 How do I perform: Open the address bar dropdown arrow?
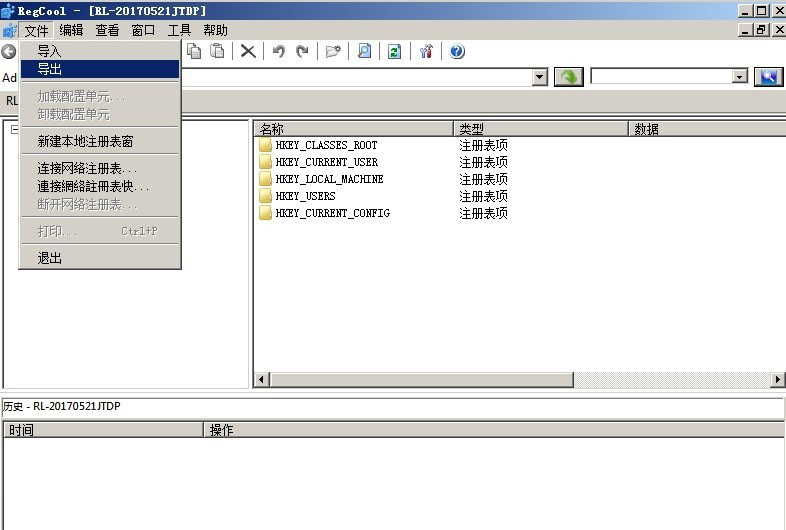tap(540, 77)
